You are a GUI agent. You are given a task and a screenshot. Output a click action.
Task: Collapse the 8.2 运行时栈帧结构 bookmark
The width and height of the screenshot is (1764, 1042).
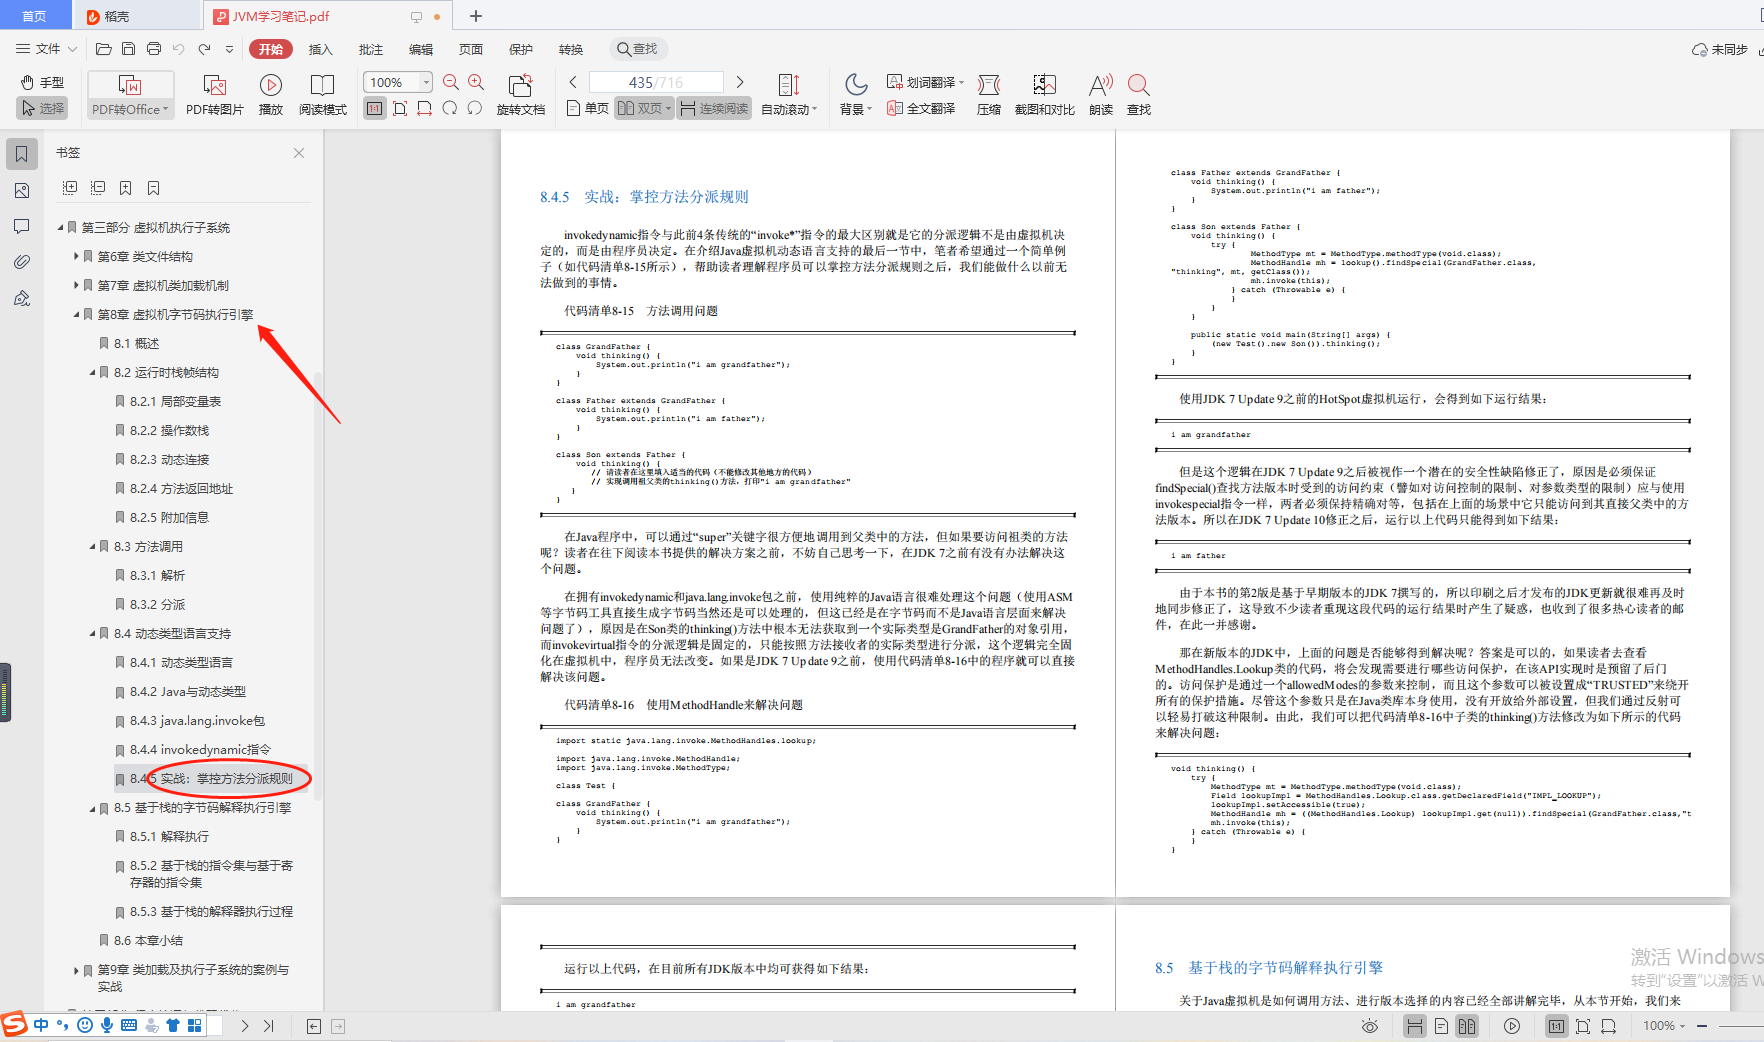[x=92, y=372]
